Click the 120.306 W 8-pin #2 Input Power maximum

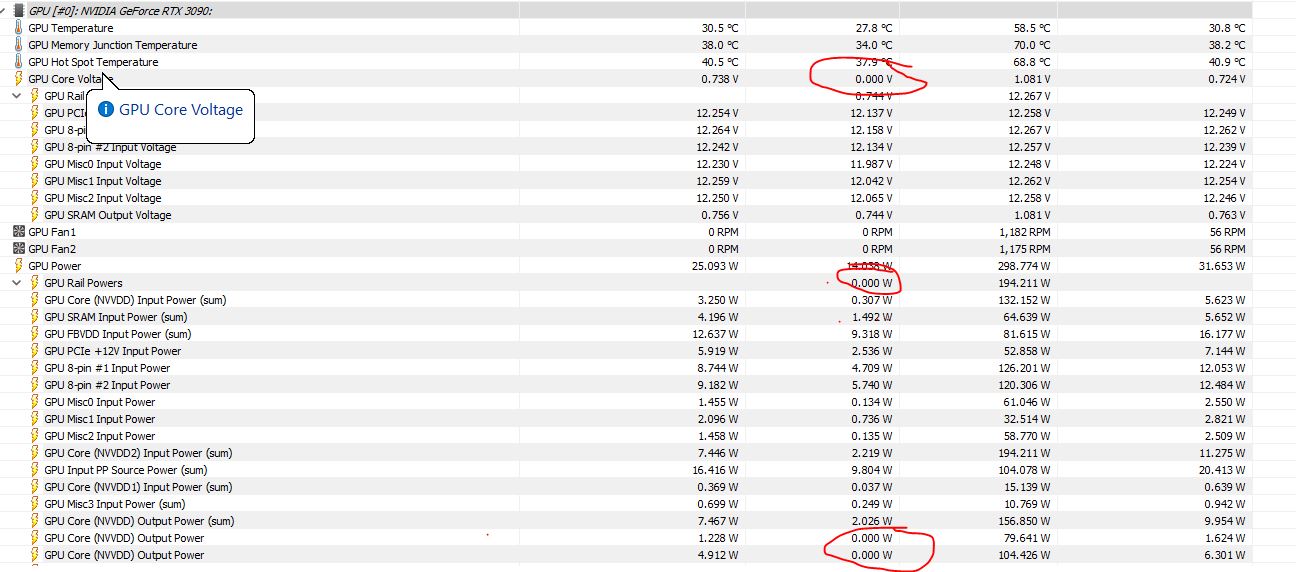click(x=1022, y=385)
